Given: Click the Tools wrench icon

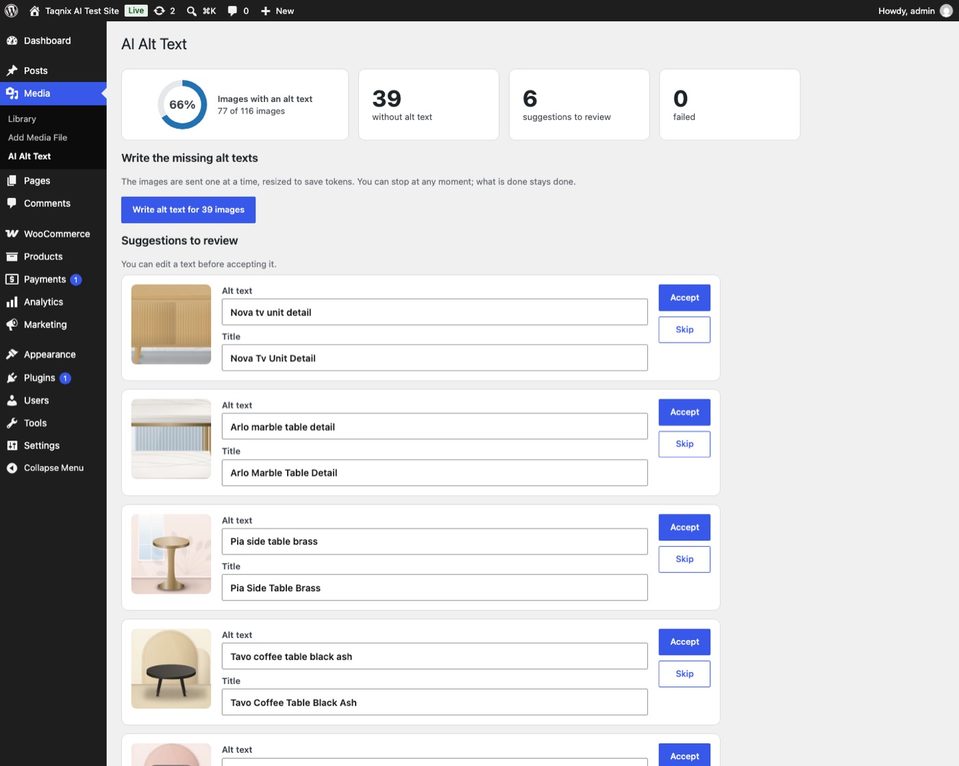Looking at the screenshot, I should pos(12,423).
